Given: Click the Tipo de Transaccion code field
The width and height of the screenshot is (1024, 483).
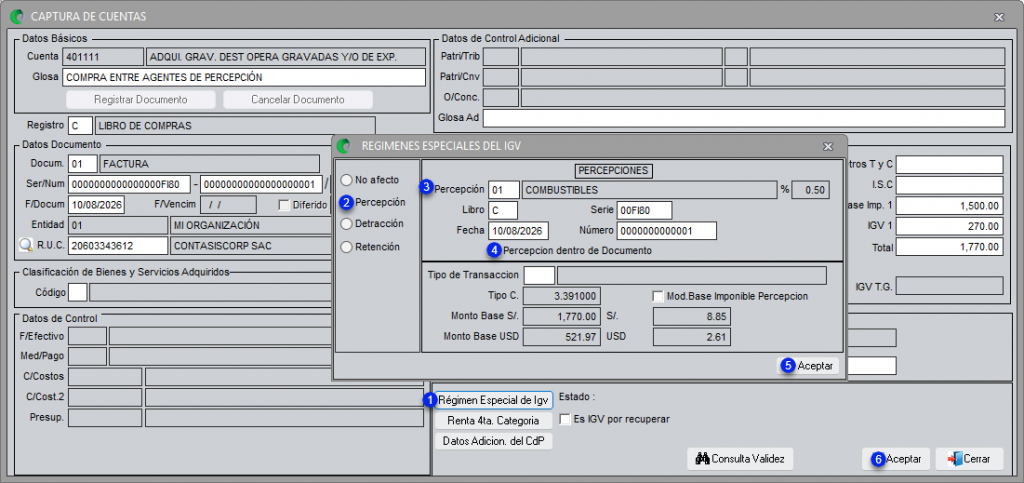Looking at the screenshot, I should click(x=539, y=275).
